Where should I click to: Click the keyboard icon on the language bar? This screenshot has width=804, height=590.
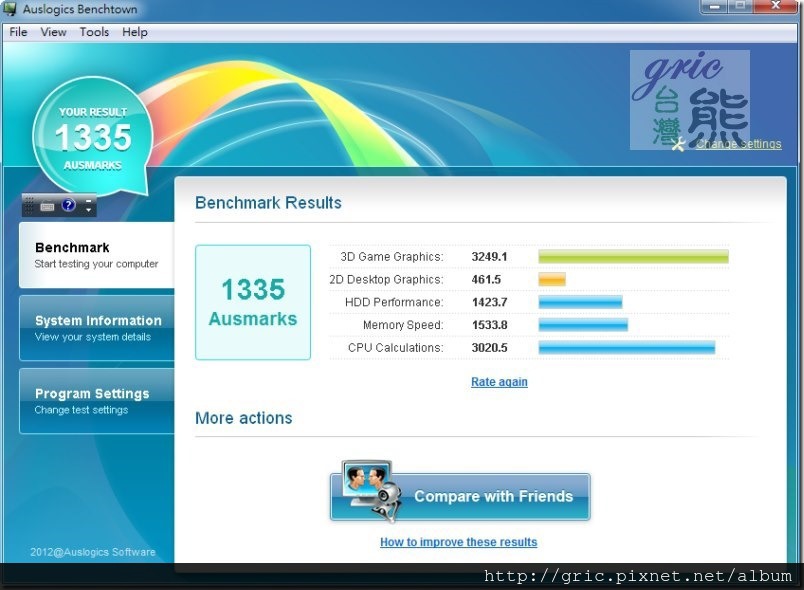47,206
